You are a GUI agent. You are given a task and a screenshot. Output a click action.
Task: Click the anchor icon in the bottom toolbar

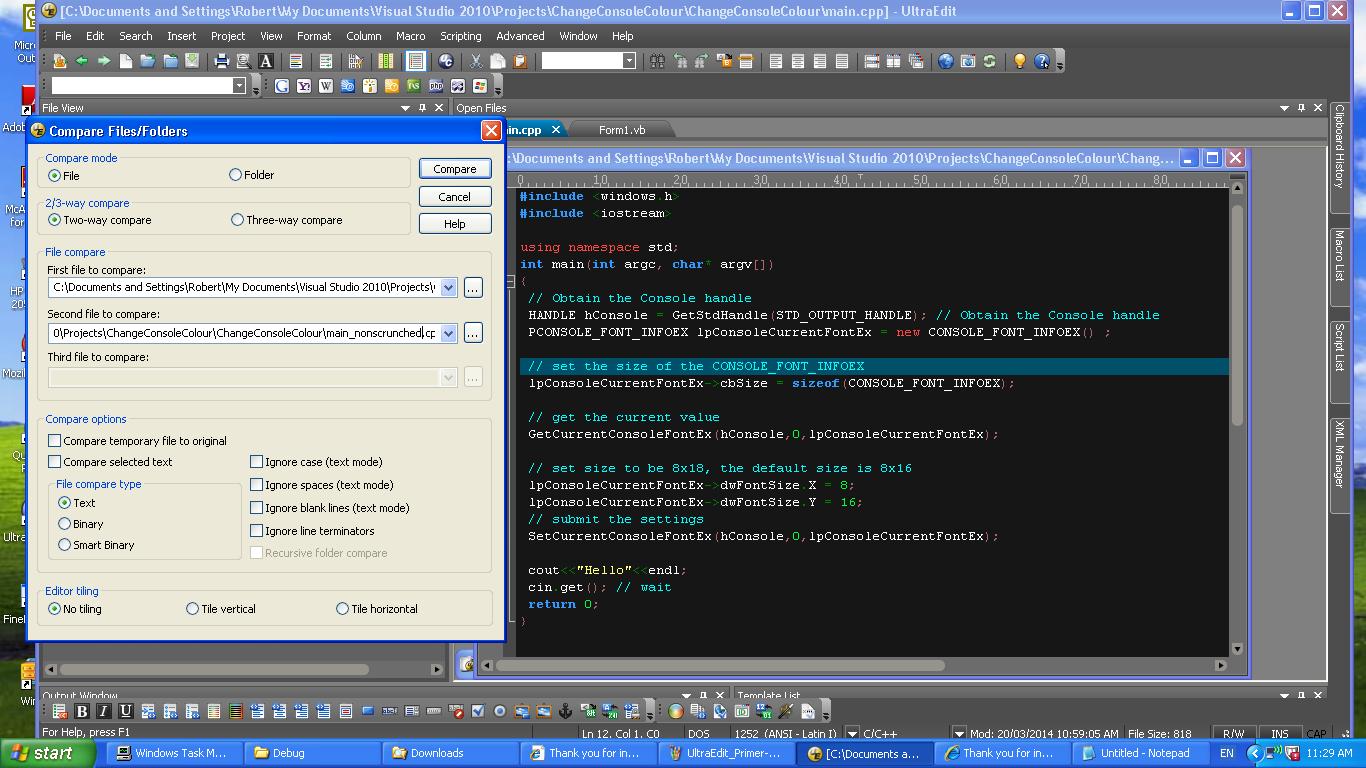(565, 711)
